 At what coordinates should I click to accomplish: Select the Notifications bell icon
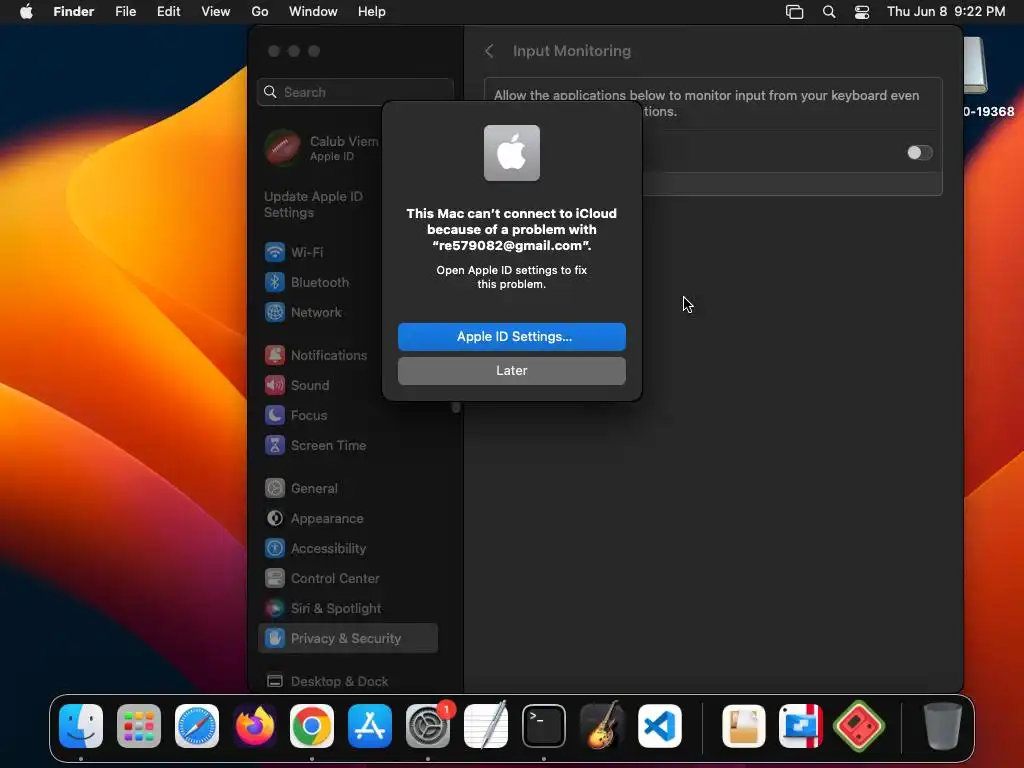[x=275, y=355]
